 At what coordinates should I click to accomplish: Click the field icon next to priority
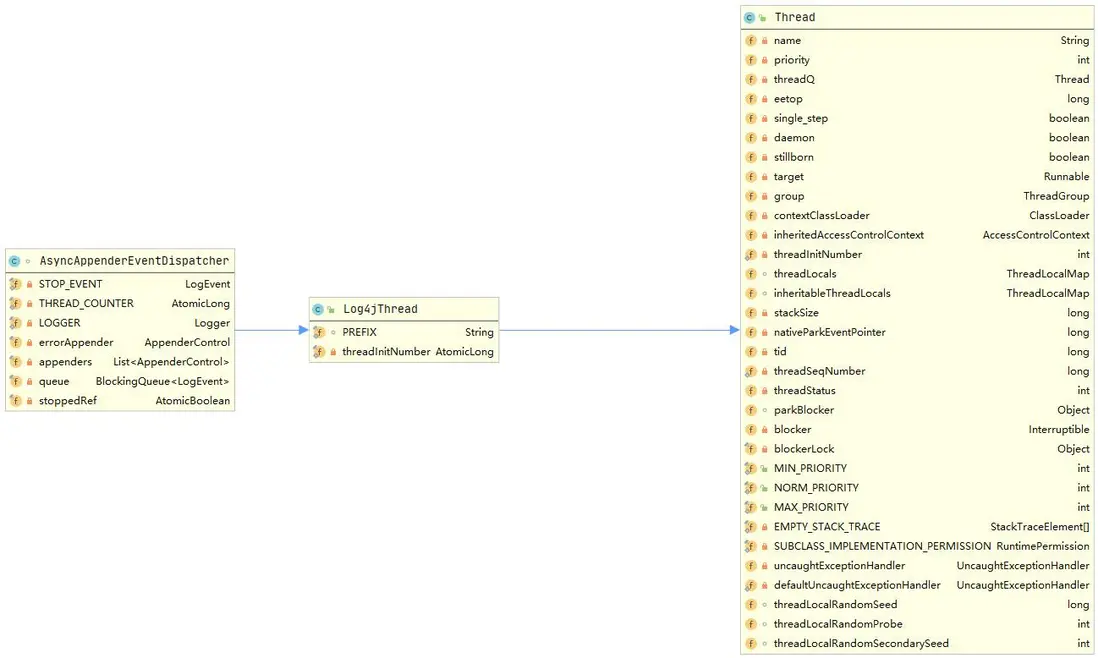(x=751, y=60)
